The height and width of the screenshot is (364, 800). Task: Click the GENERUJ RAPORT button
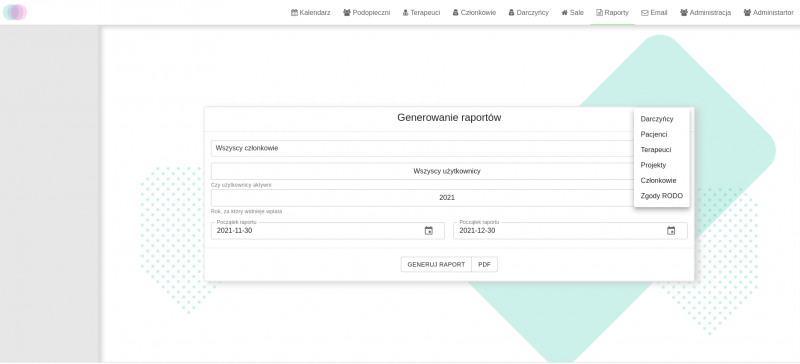(x=436, y=264)
